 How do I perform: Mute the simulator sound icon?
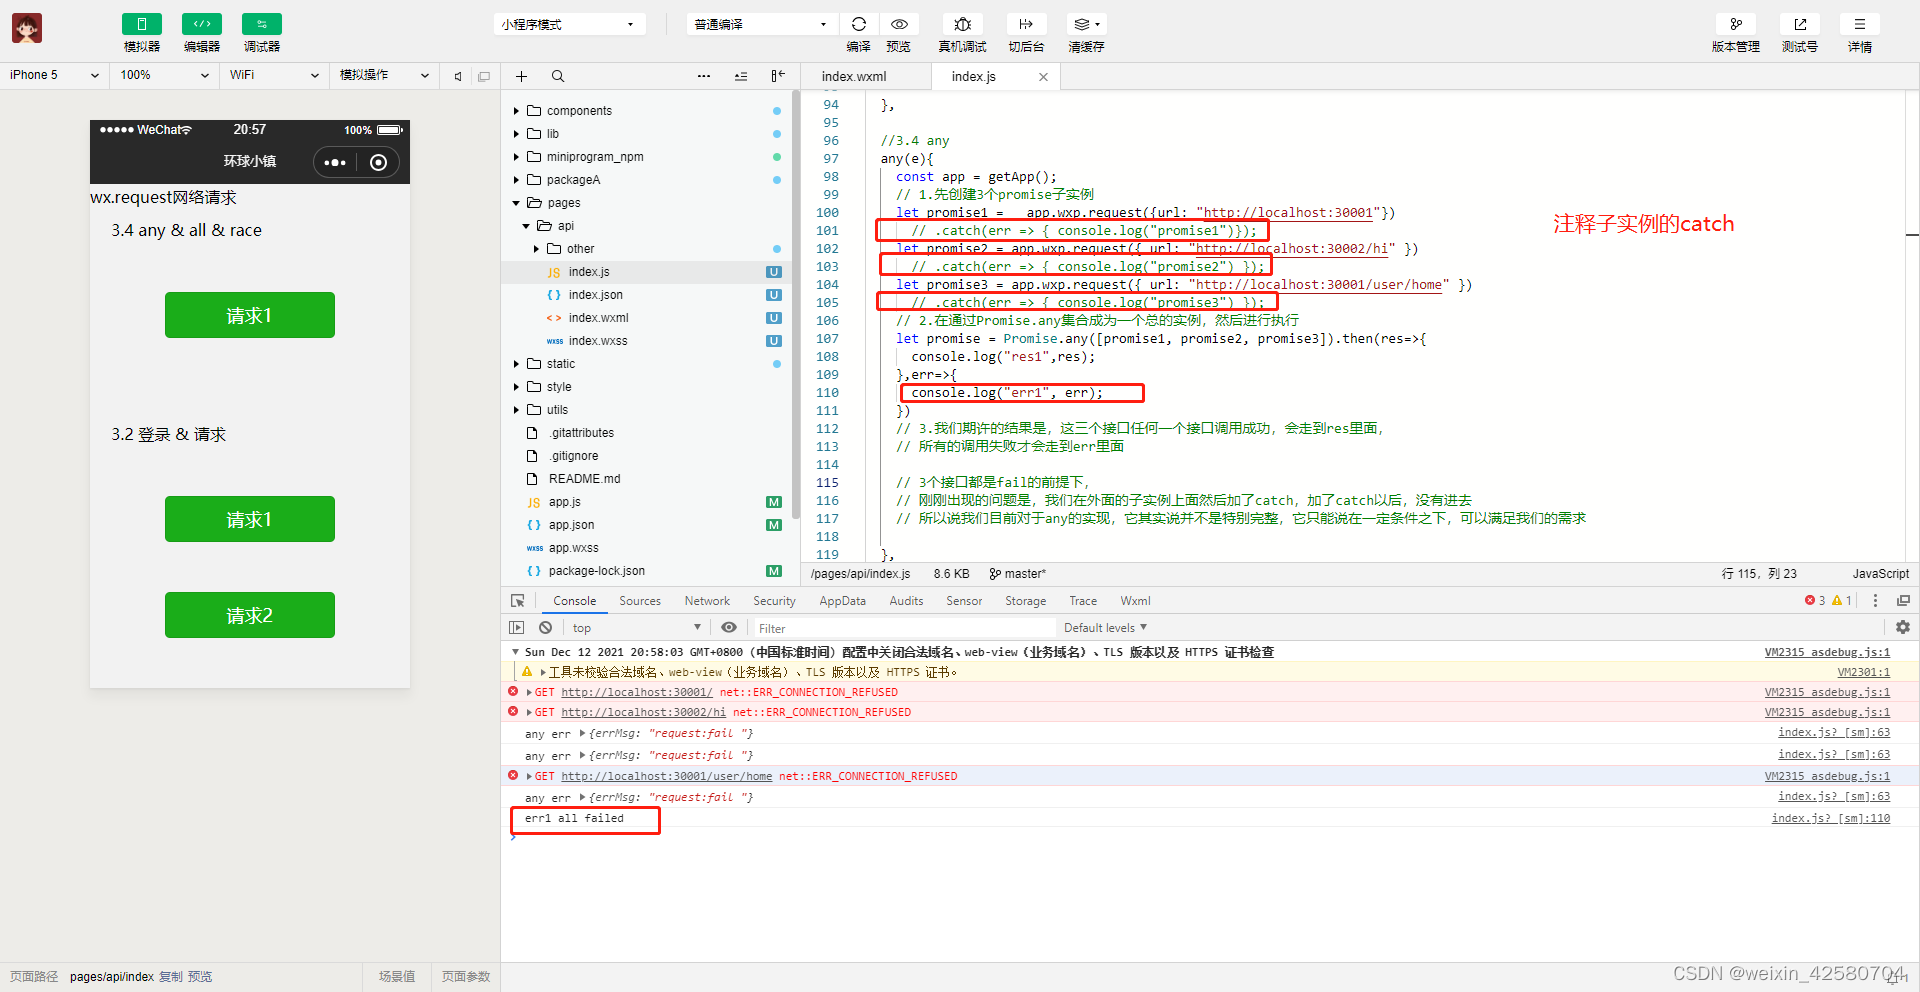tap(458, 76)
